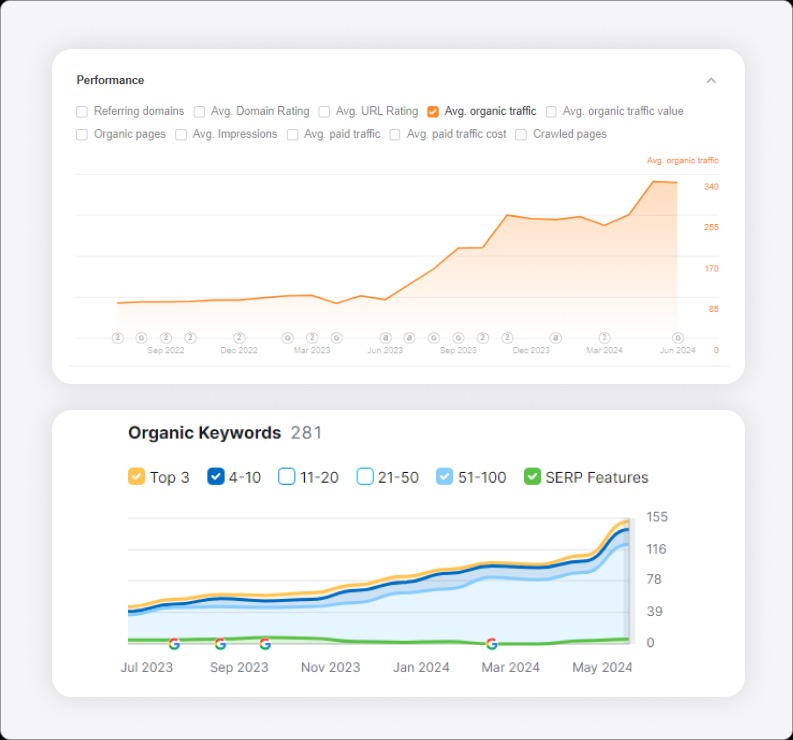Viewport: 793px width, 740px height.
Task: Click the Google update icon near Mar 2024
Action: pyautogui.click(x=491, y=644)
